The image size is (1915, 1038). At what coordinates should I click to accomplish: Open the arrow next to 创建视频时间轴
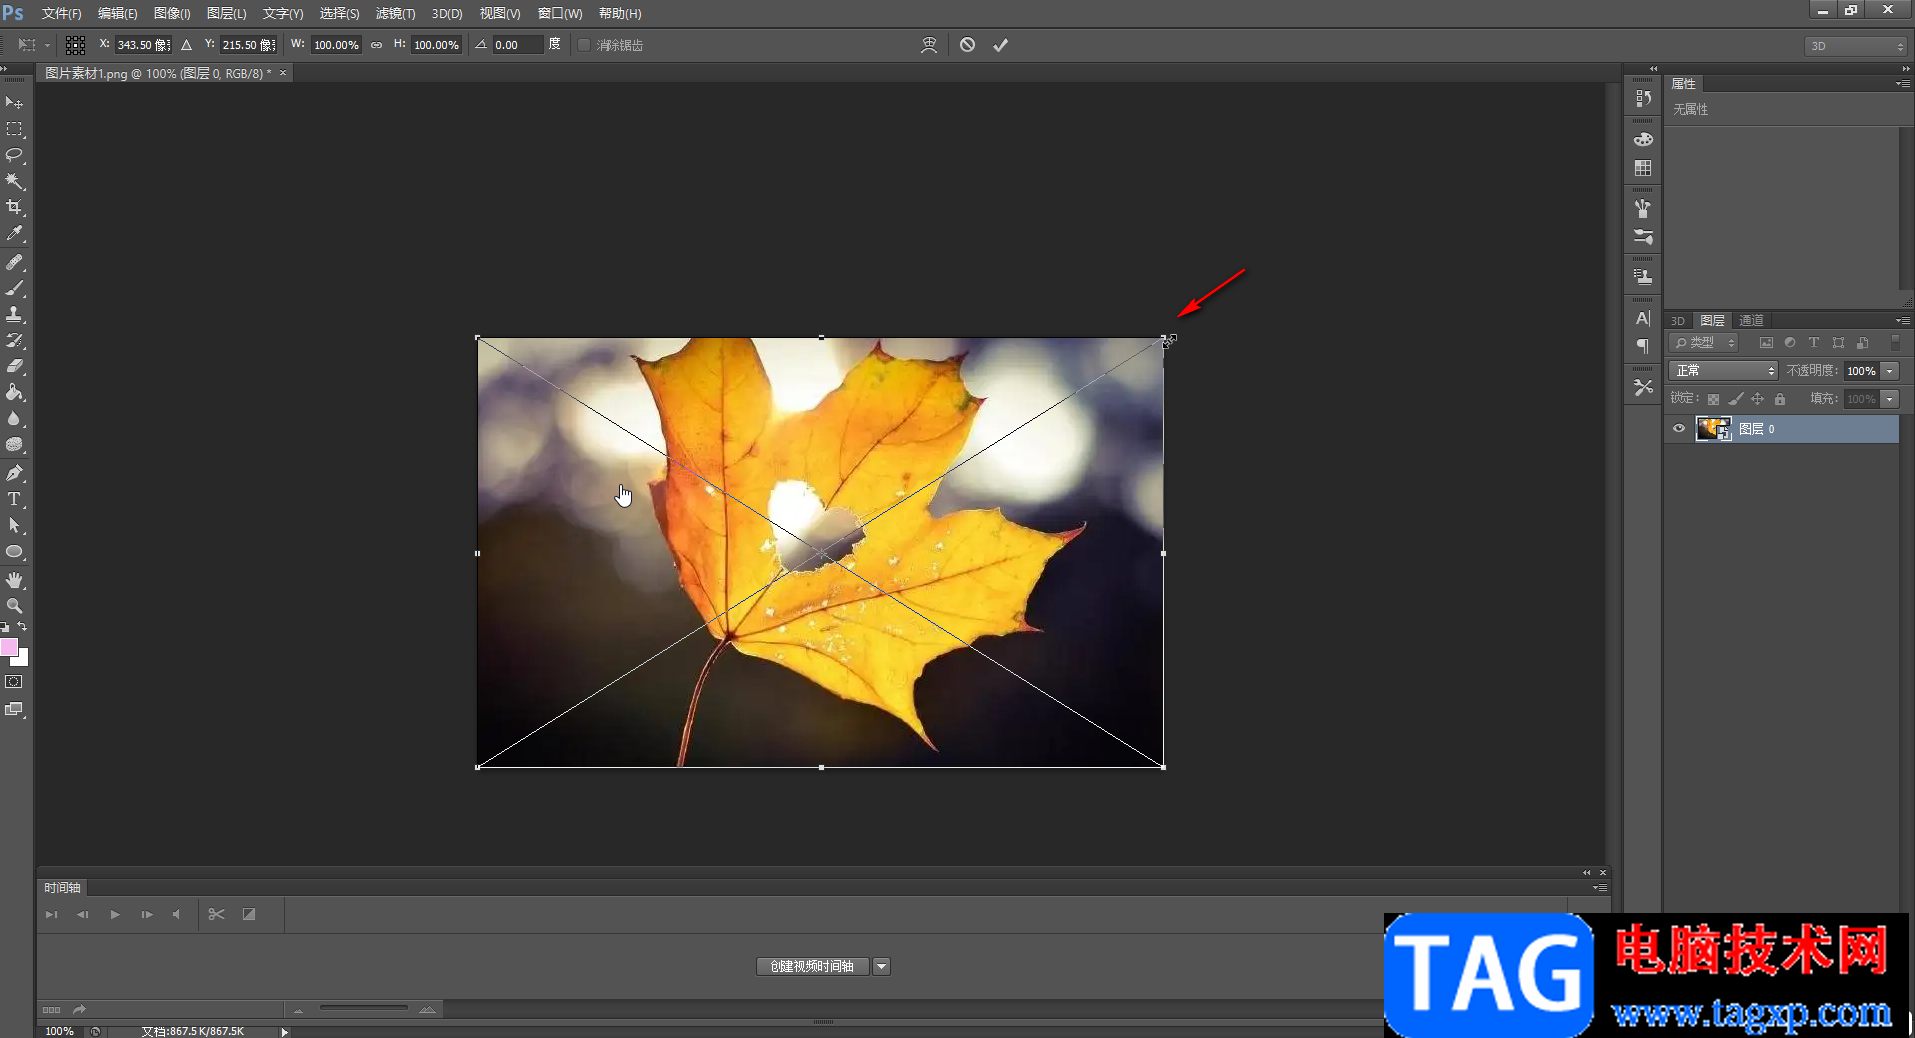(x=881, y=966)
